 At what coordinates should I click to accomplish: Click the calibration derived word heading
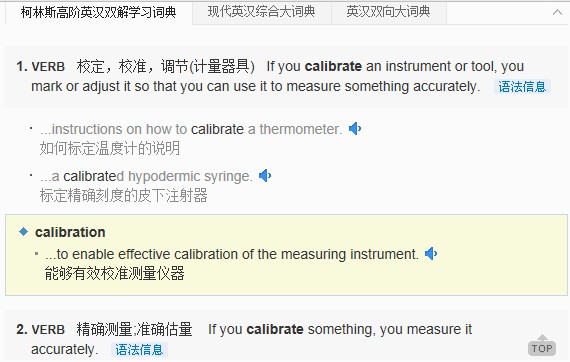(x=70, y=232)
